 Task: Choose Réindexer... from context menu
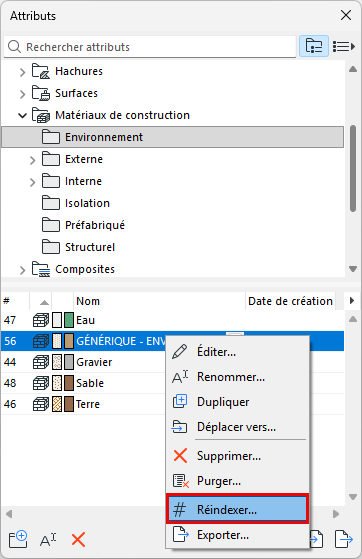237,509
